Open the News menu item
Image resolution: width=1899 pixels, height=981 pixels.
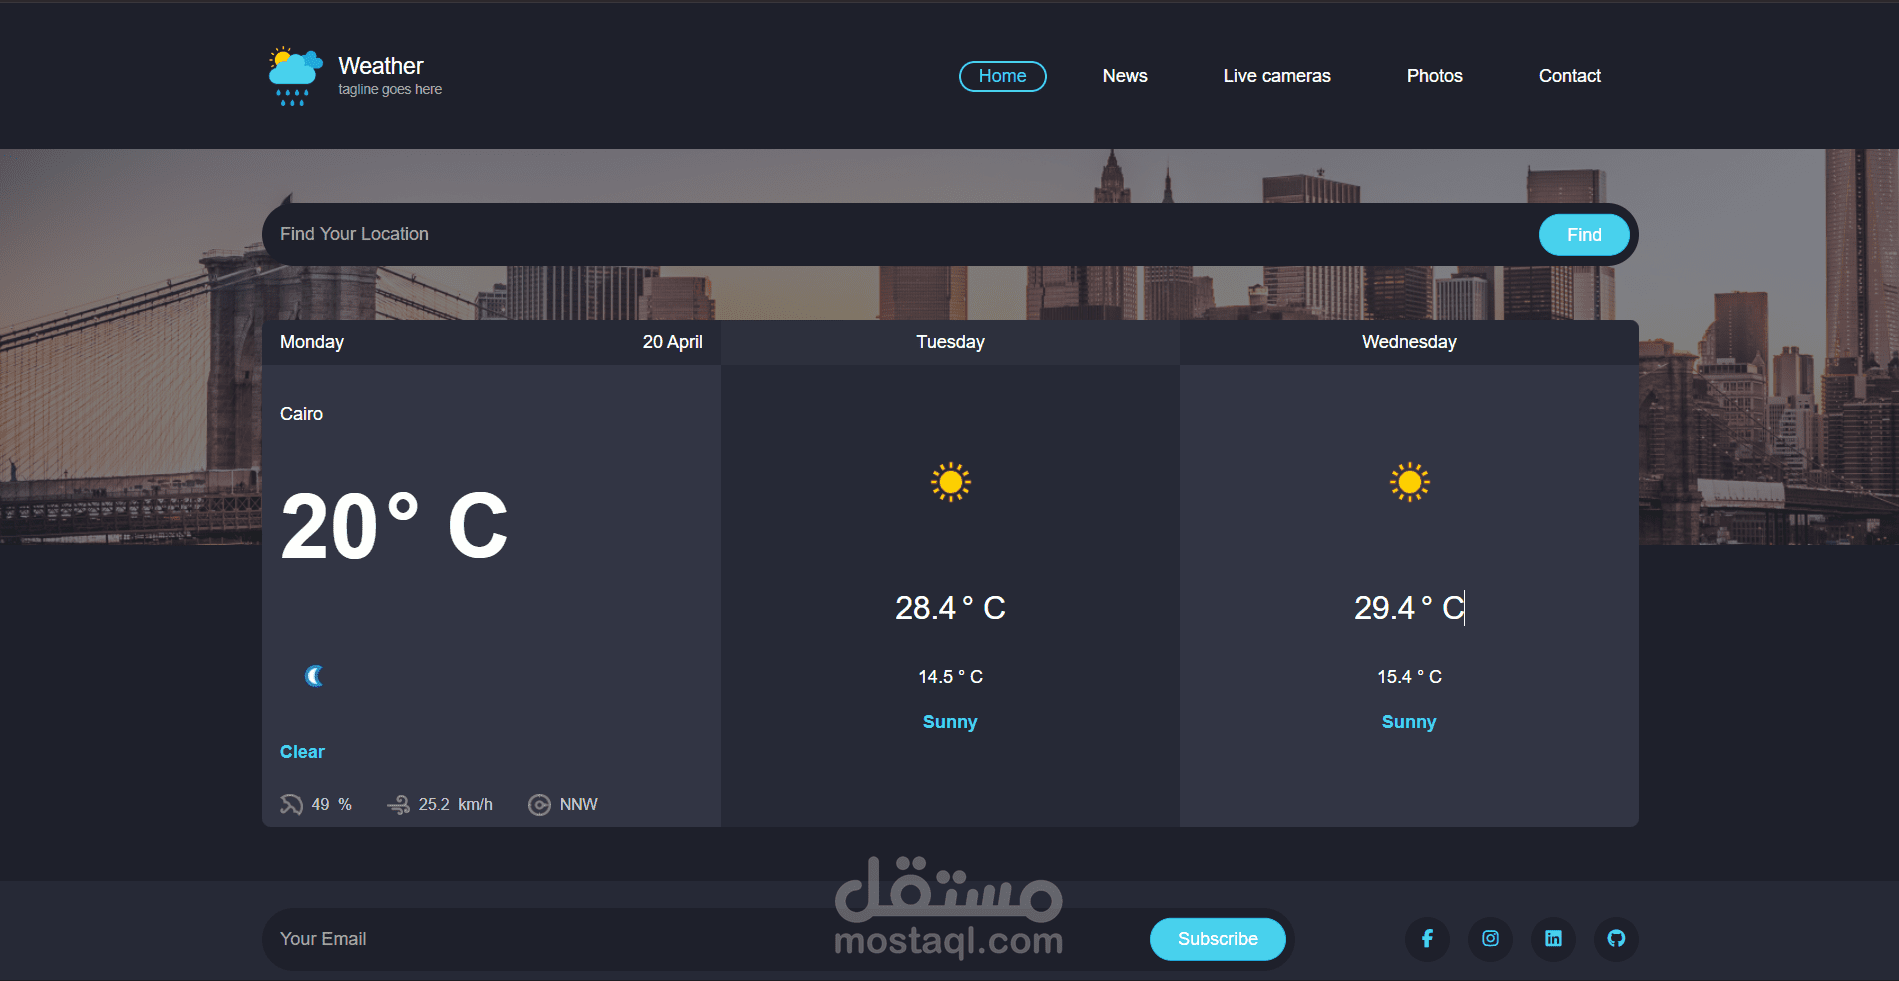pos(1125,76)
